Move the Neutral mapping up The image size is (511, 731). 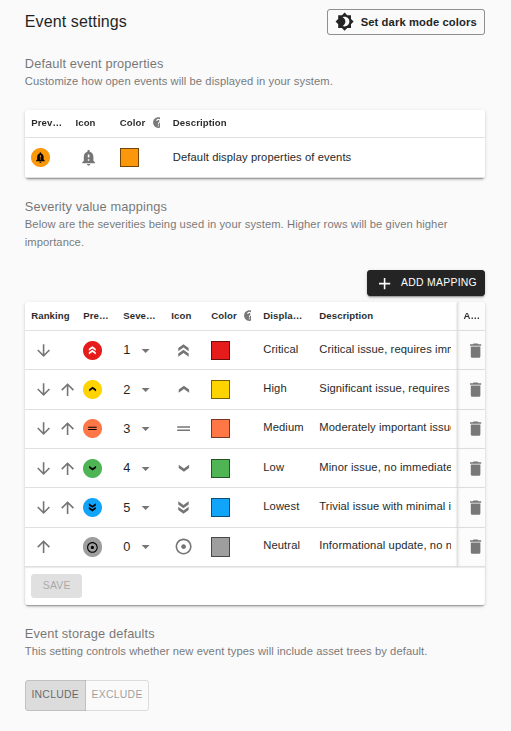pyautogui.click(x=43, y=546)
